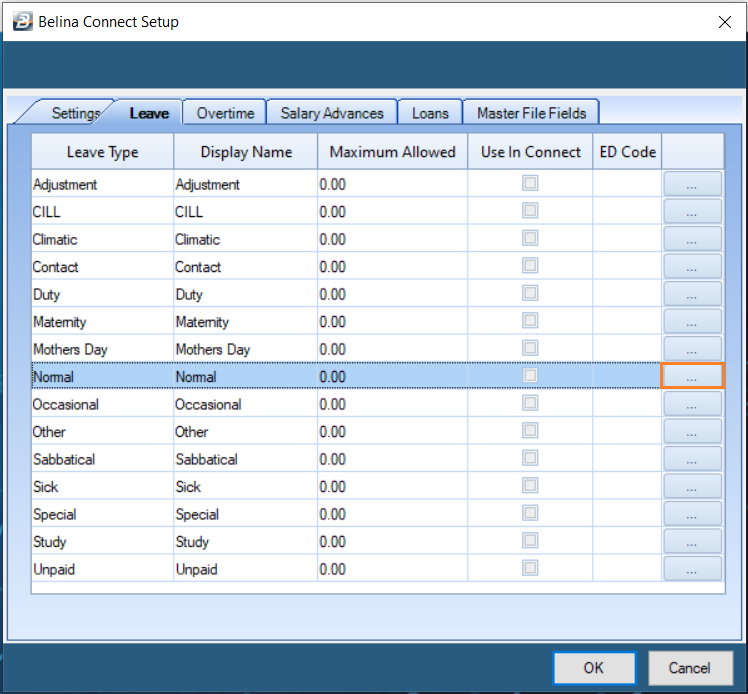Edit Display Name cell for Mothers Day
Image resolution: width=748 pixels, height=694 pixels.
(x=246, y=349)
